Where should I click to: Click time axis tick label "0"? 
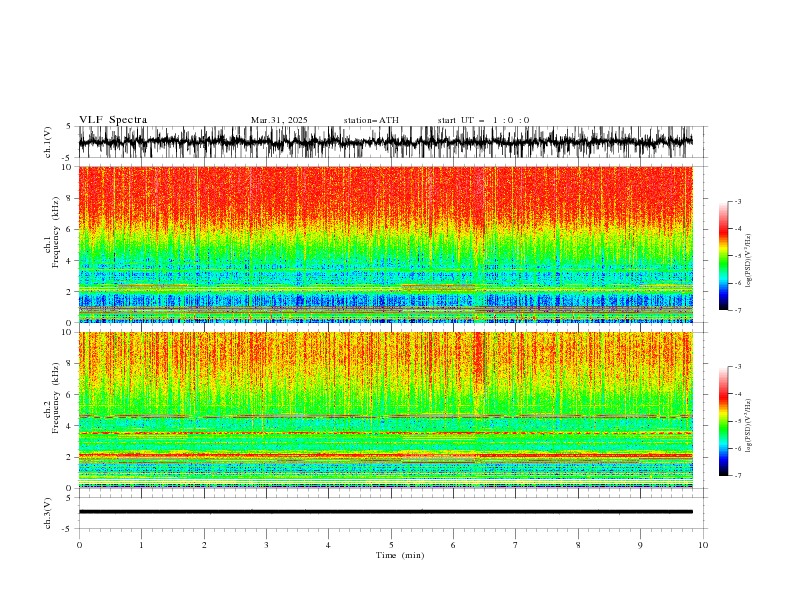click(79, 545)
